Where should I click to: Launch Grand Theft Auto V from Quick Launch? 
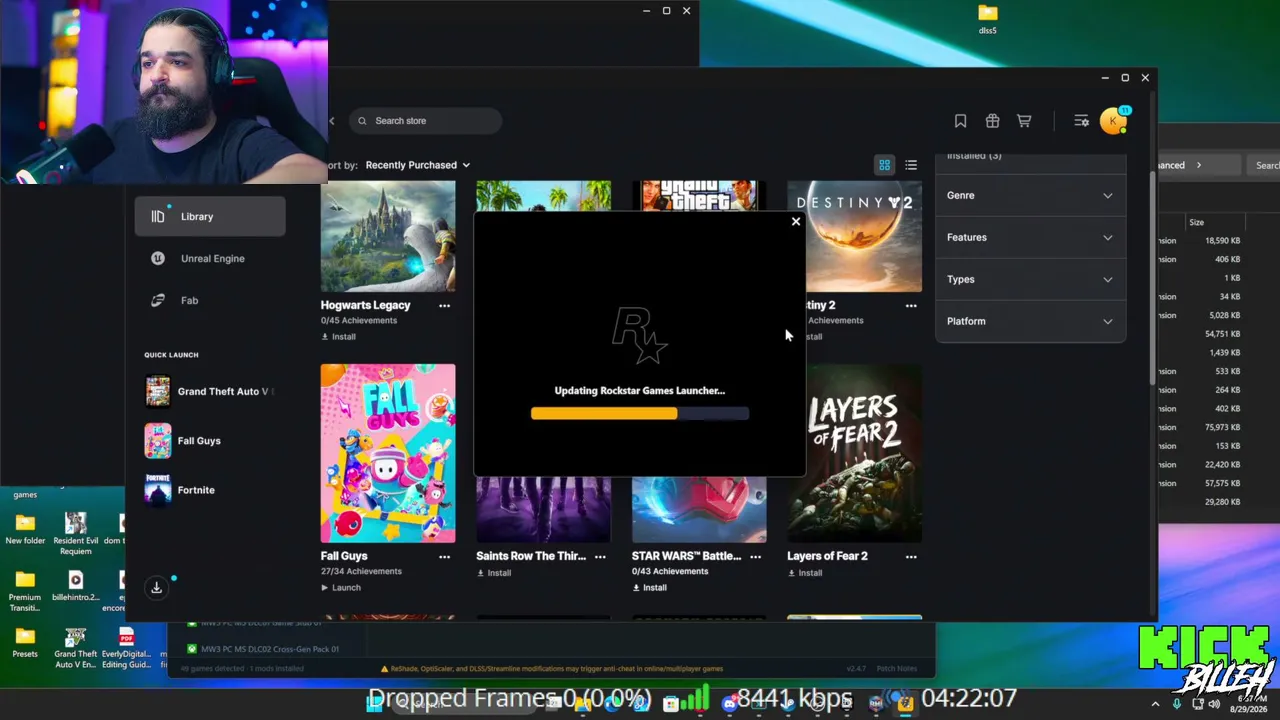coord(210,391)
